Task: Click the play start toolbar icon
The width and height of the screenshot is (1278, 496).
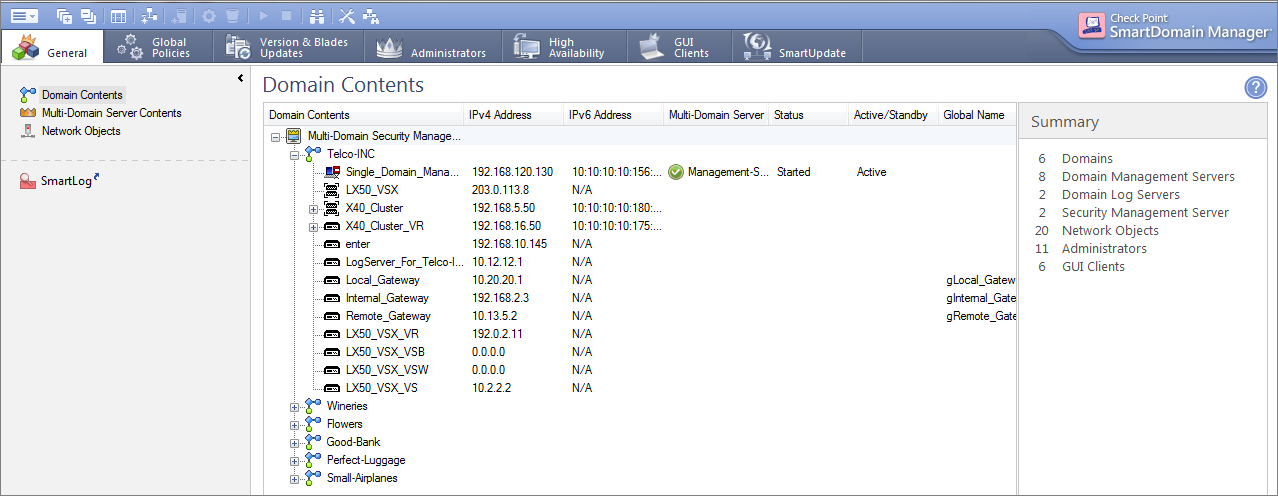Action: coord(264,16)
